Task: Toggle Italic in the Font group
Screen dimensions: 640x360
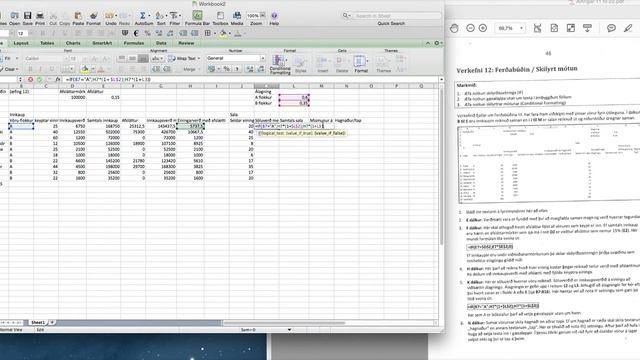Action: coord(41,69)
